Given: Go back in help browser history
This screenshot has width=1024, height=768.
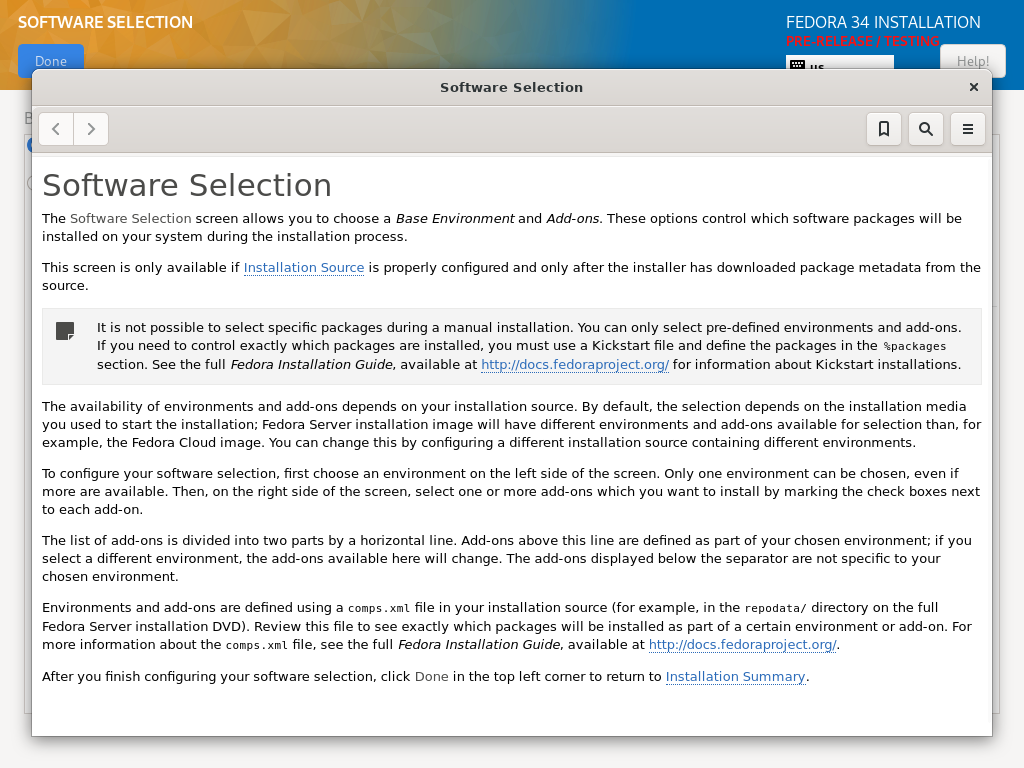Looking at the screenshot, I should point(56,129).
